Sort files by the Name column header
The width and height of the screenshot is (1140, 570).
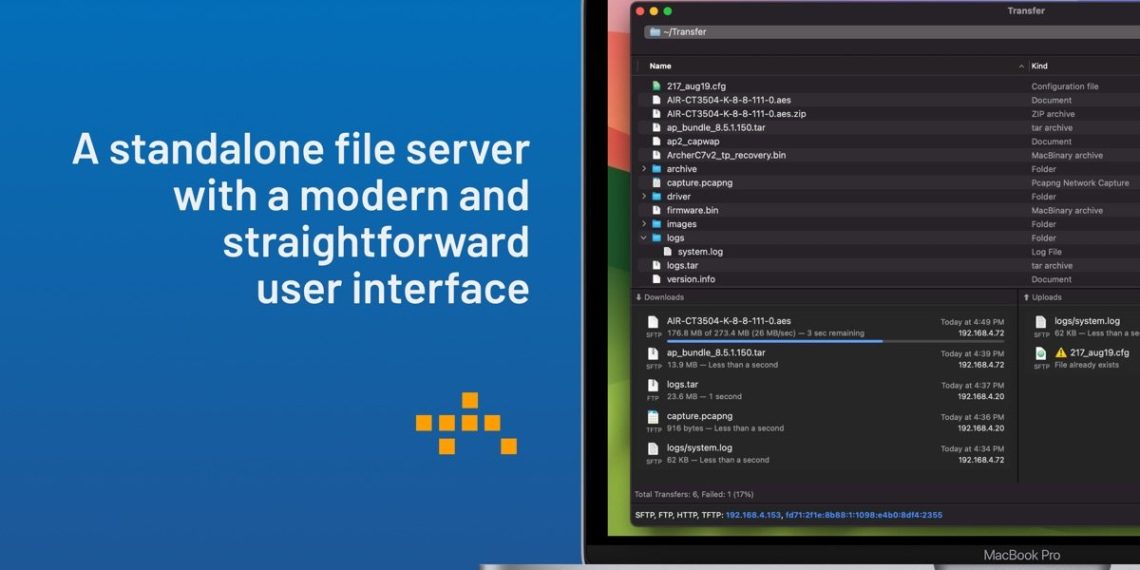pos(660,66)
